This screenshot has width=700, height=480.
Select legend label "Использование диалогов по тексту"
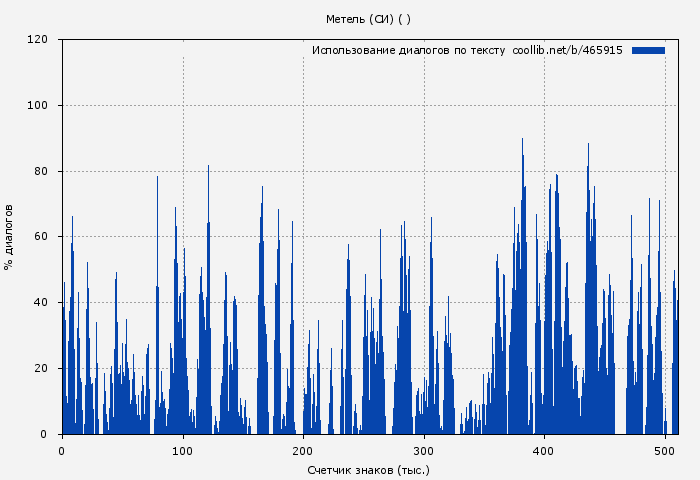409,50
